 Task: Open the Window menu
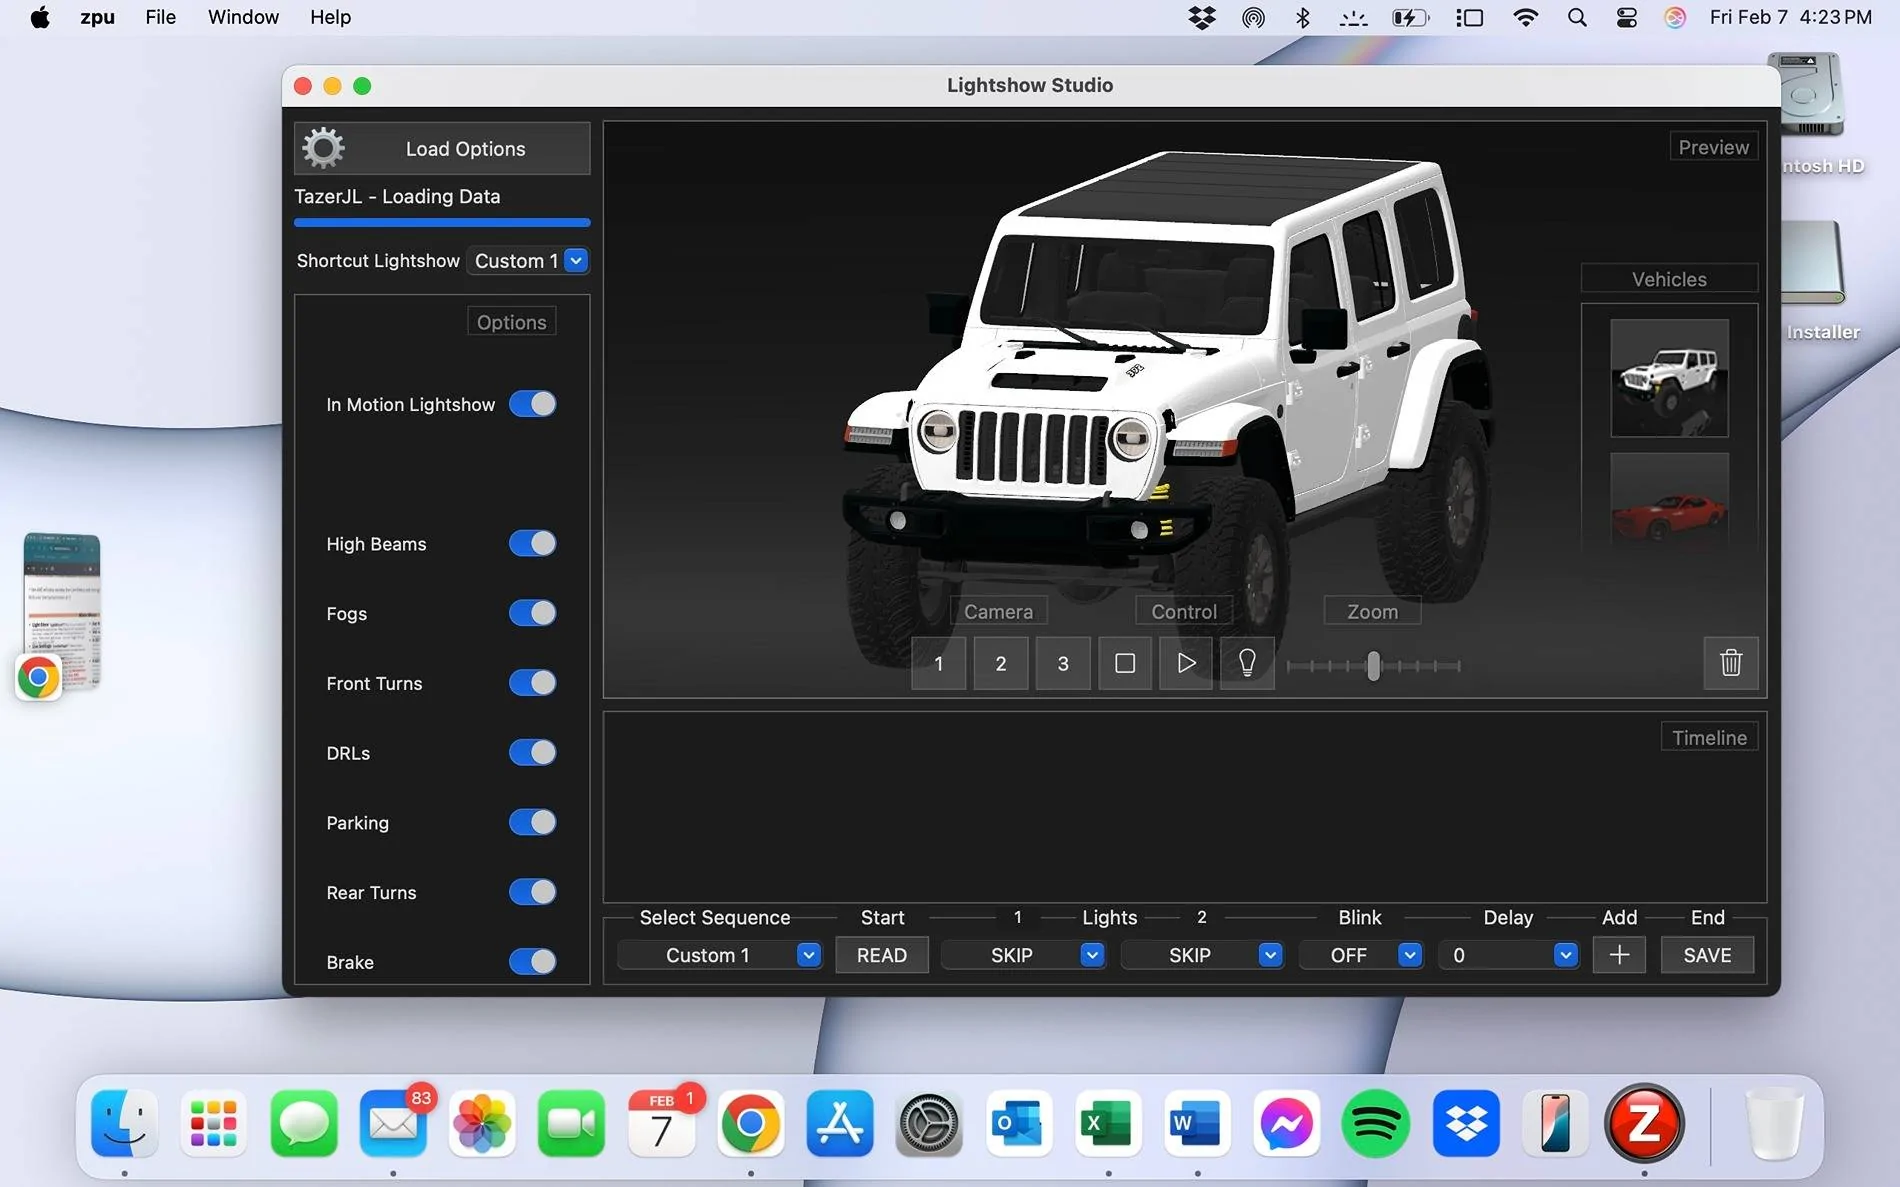point(243,17)
